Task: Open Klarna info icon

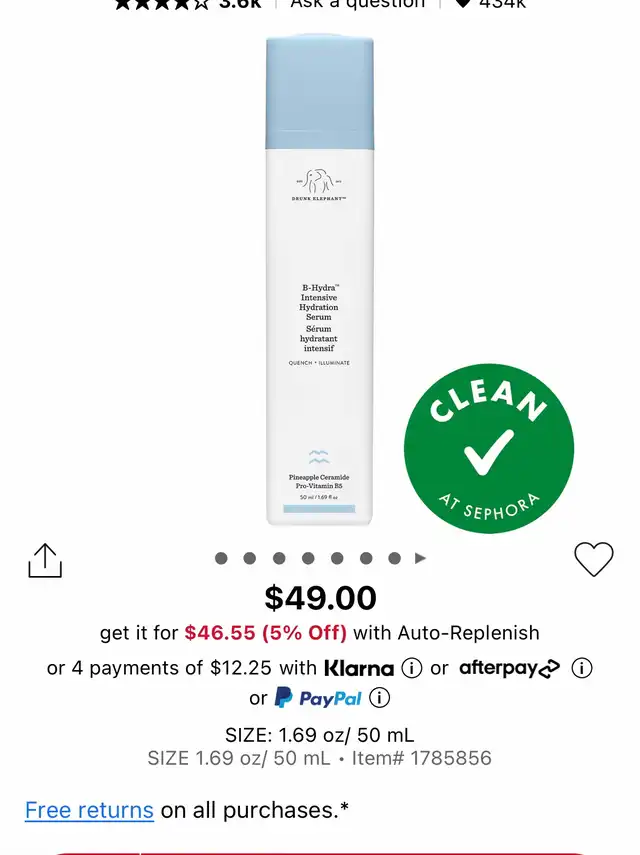Action: click(x=412, y=668)
